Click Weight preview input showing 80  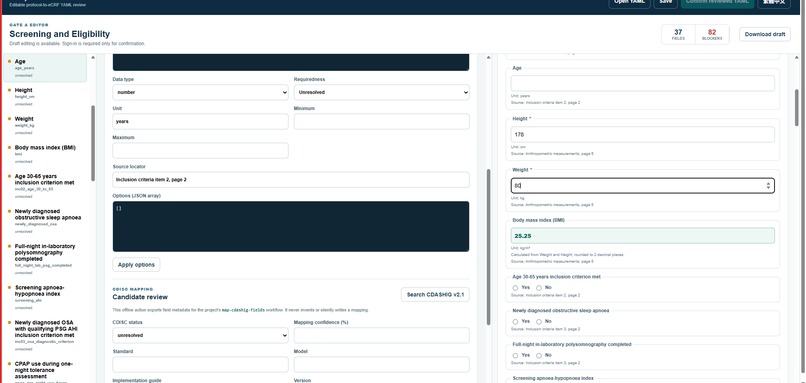click(643, 186)
